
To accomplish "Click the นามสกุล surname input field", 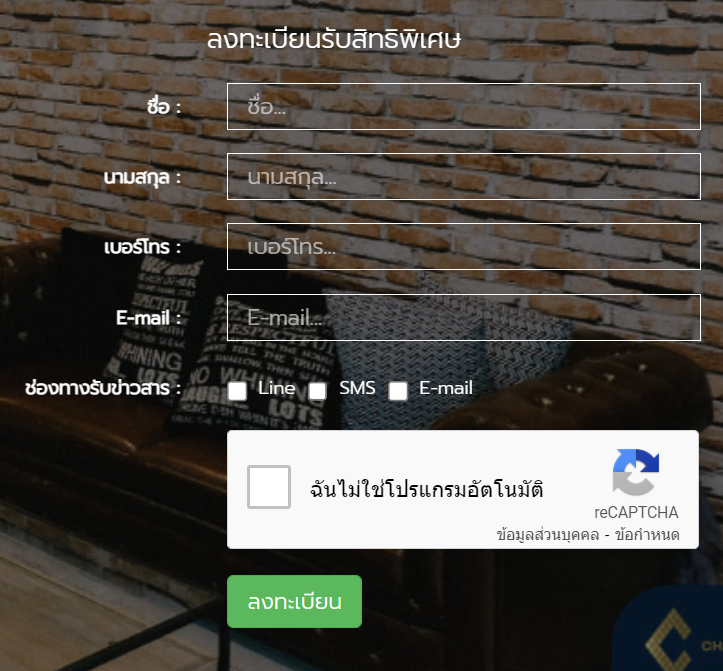I will click(463, 177).
